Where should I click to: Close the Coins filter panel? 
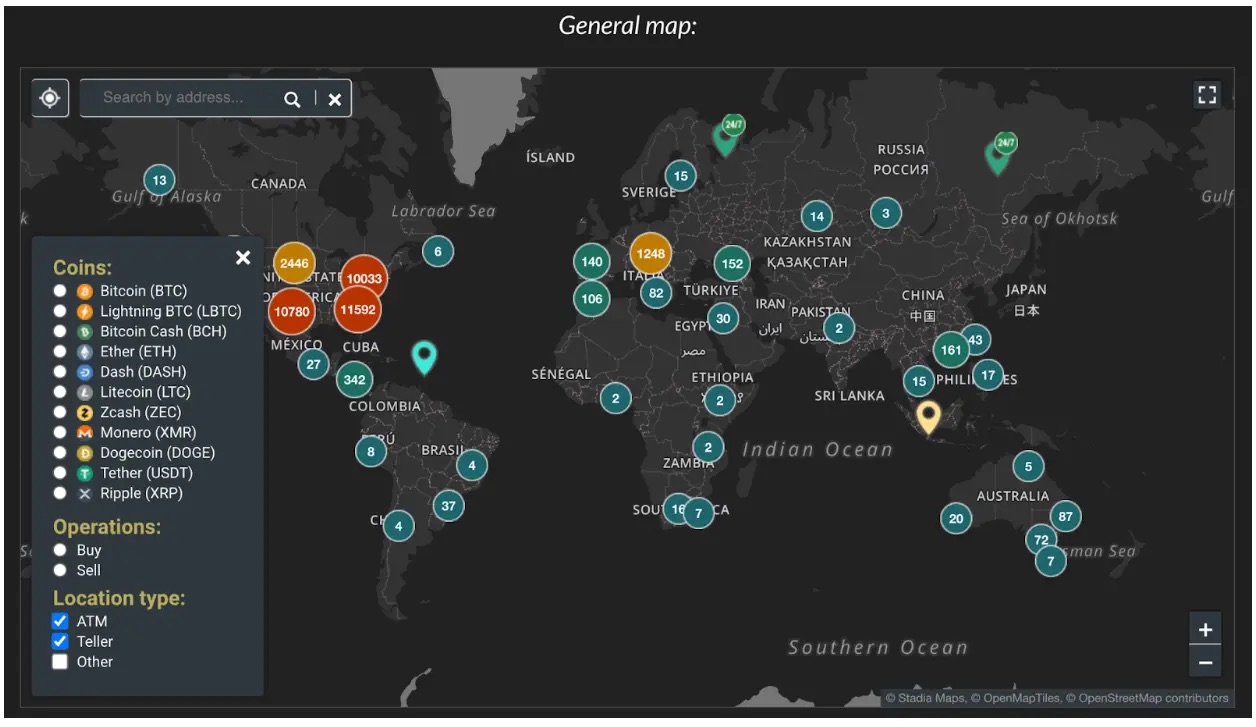pyautogui.click(x=243, y=257)
